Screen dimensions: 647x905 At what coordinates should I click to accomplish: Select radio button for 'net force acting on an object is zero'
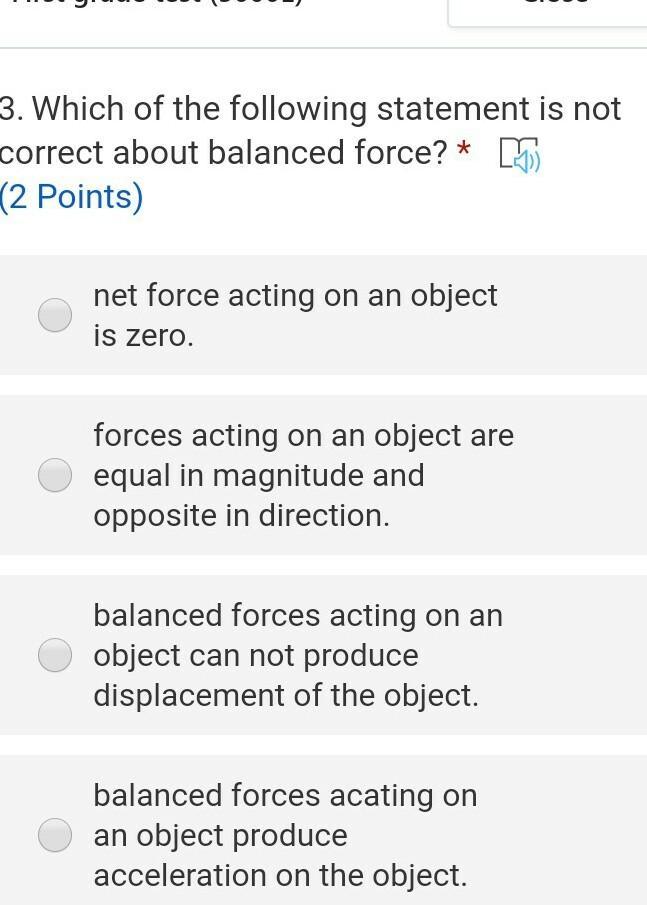[55, 315]
